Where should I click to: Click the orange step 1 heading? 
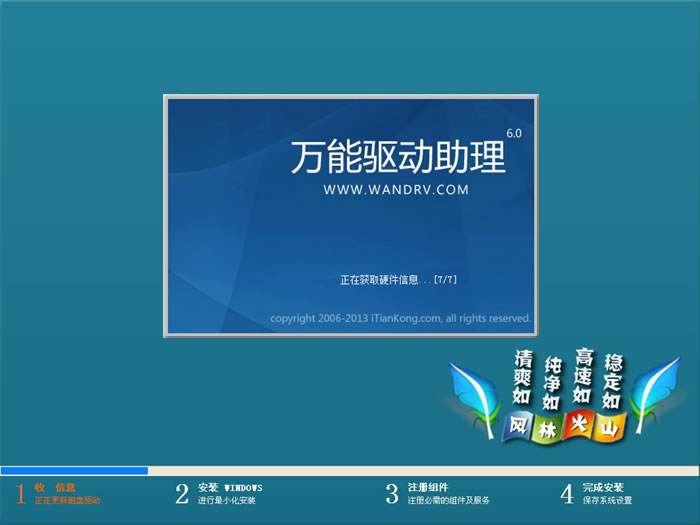pyautogui.click(x=55, y=488)
